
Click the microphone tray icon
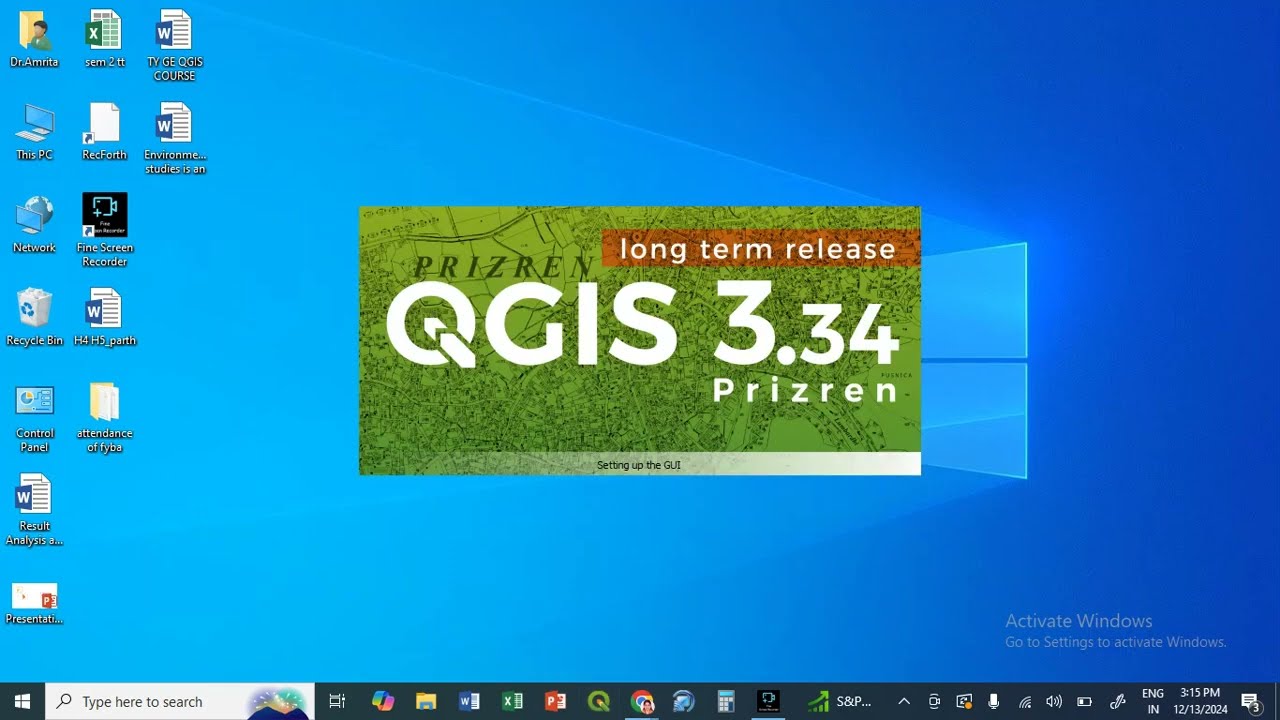tap(993, 701)
